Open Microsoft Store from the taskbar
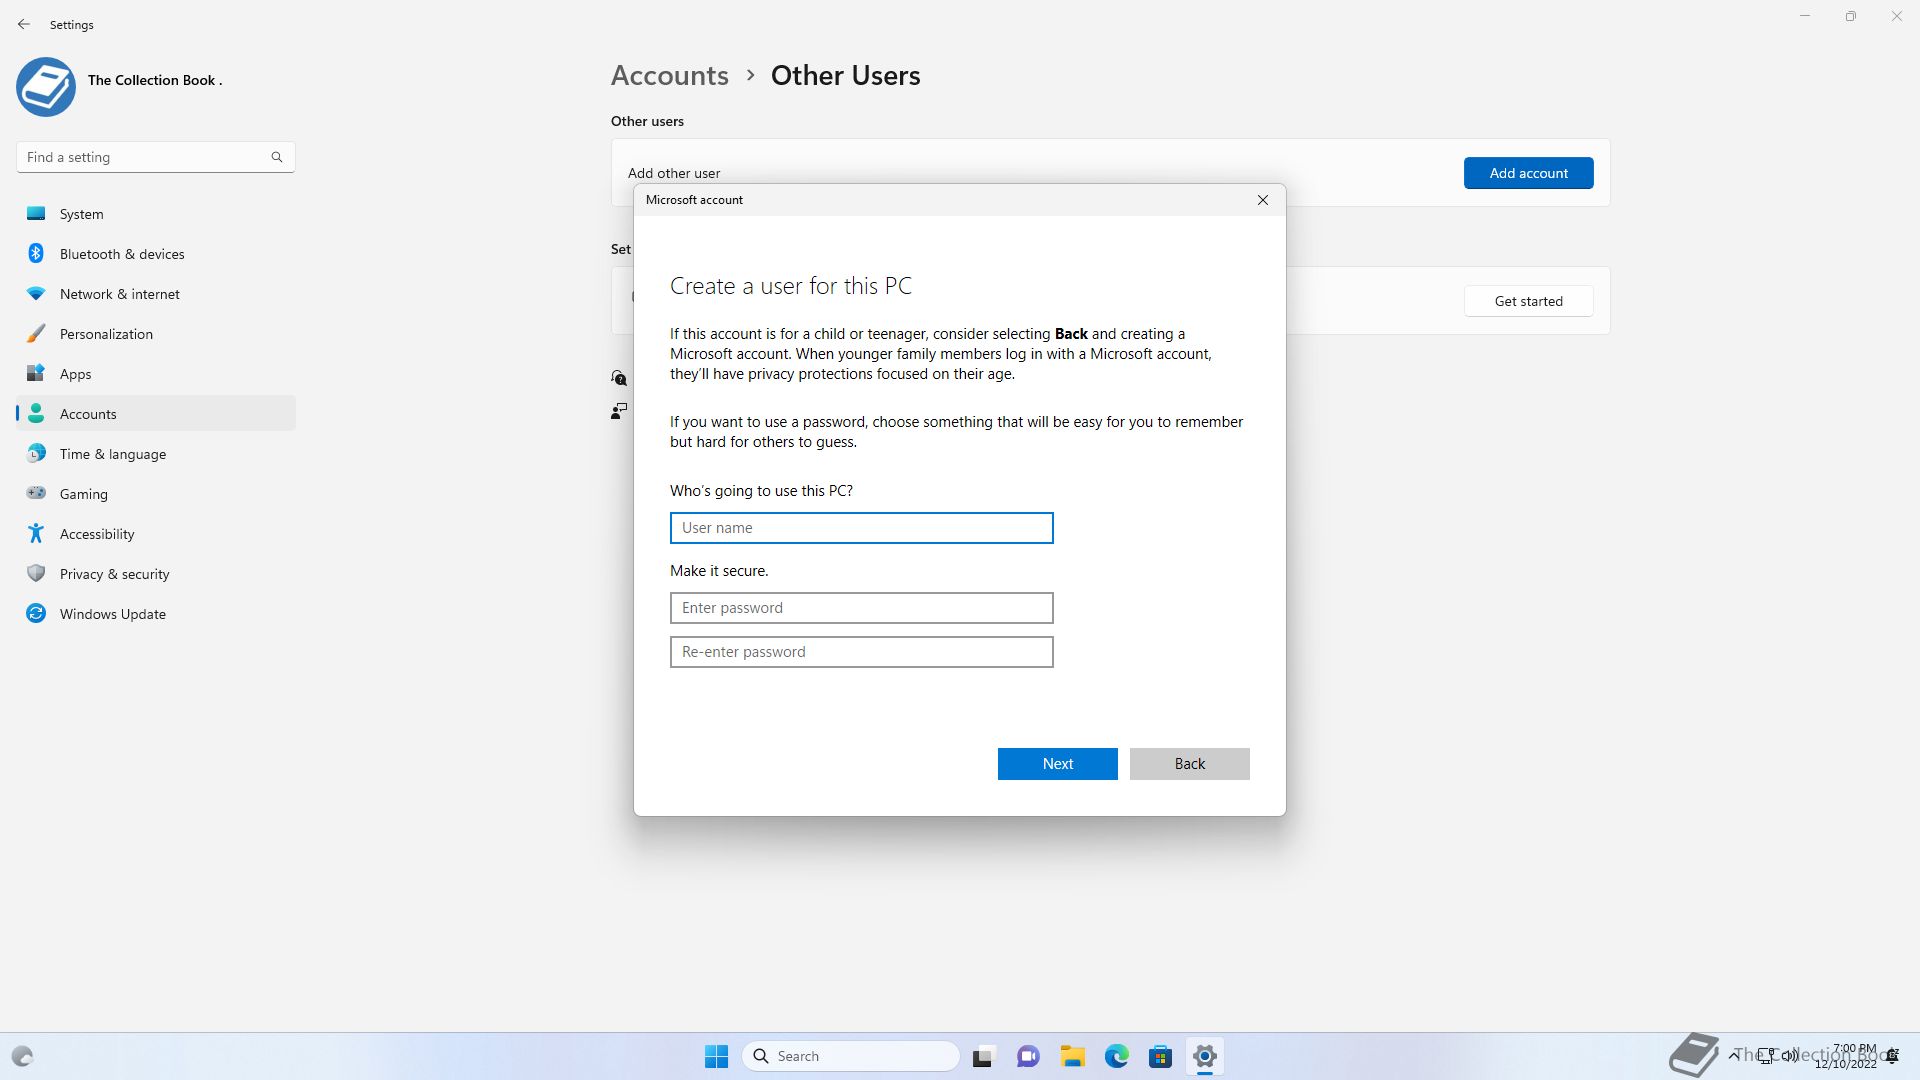Image resolution: width=1920 pixels, height=1080 pixels. click(x=1161, y=1056)
